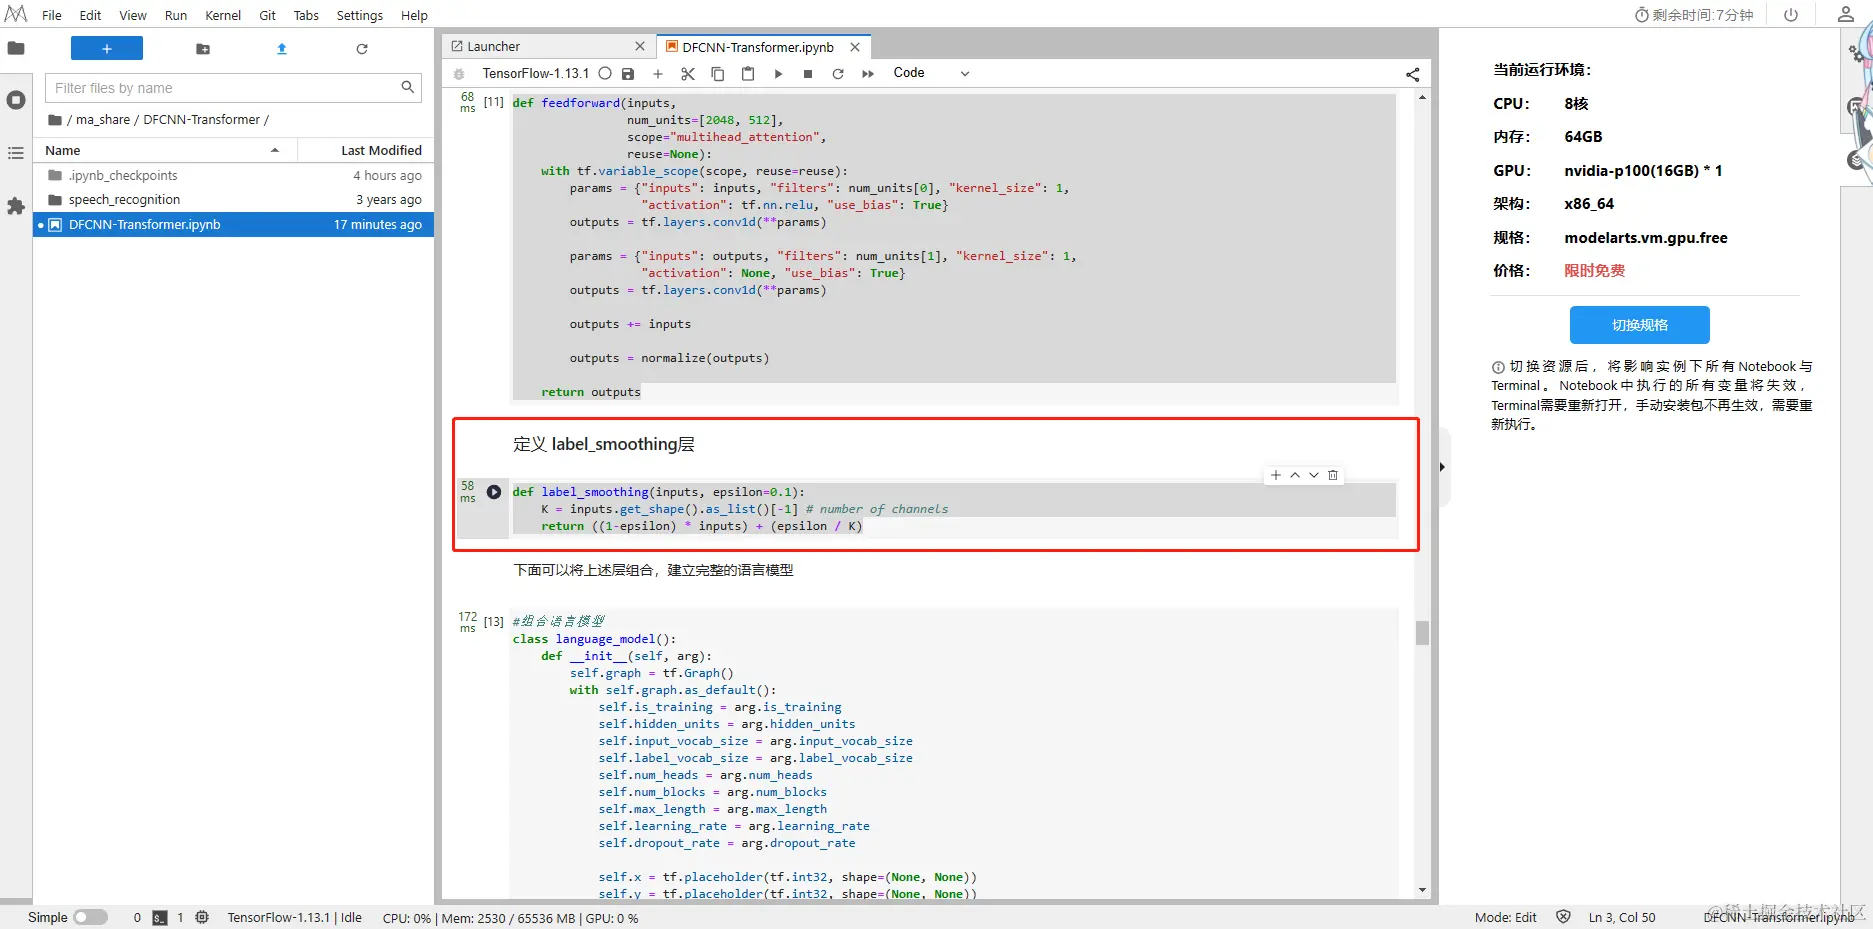Image resolution: width=1873 pixels, height=929 pixels.
Task: Select the .ipynb_checkpoints folder
Action: [234, 175]
